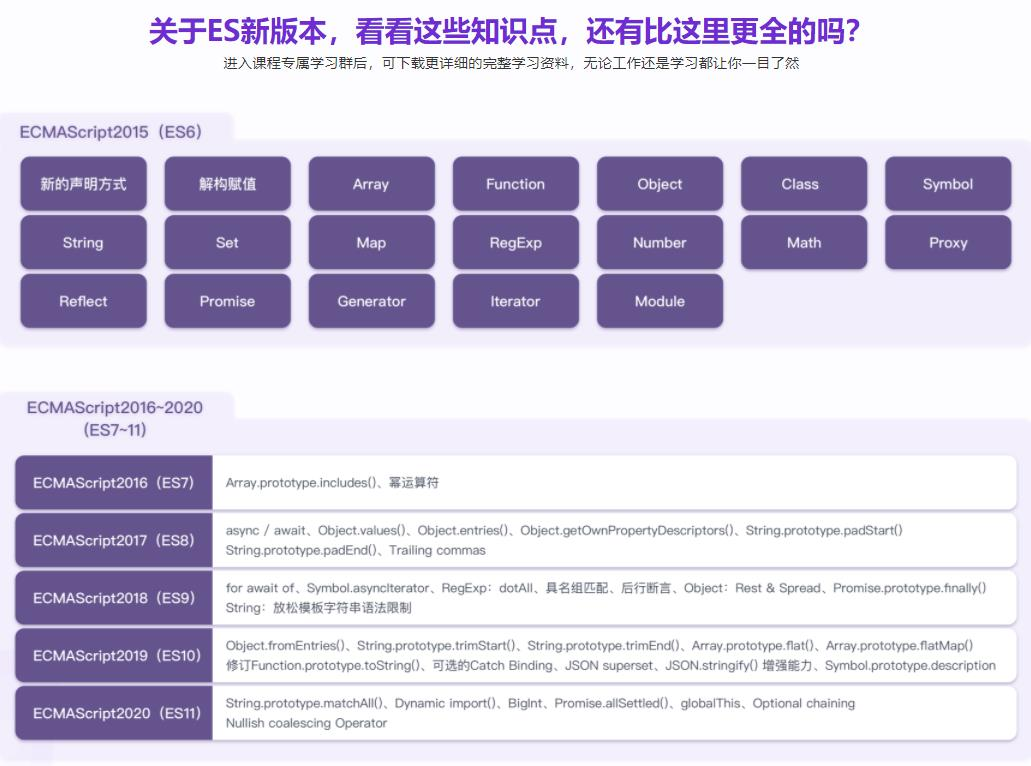This screenshot has height=766, width=1031.
Task: Switch to the ECMAScript2016~2020 section tab
Action: tap(115, 418)
